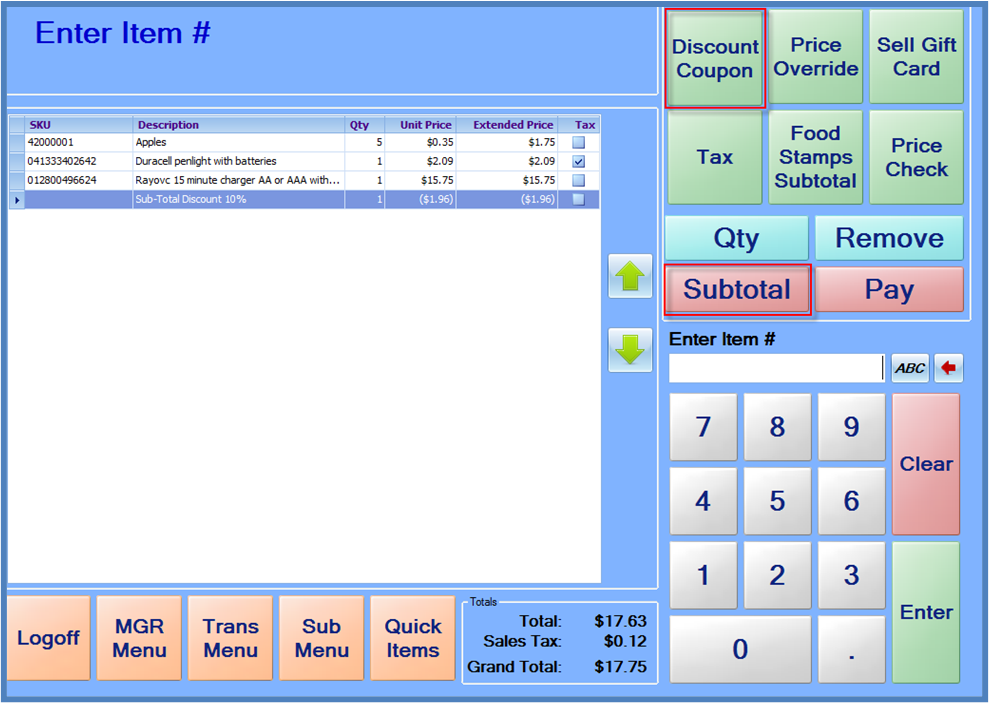This screenshot has width=989, height=703.
Task: Click inside the Enter Item # field
Action: pos(776,368)
